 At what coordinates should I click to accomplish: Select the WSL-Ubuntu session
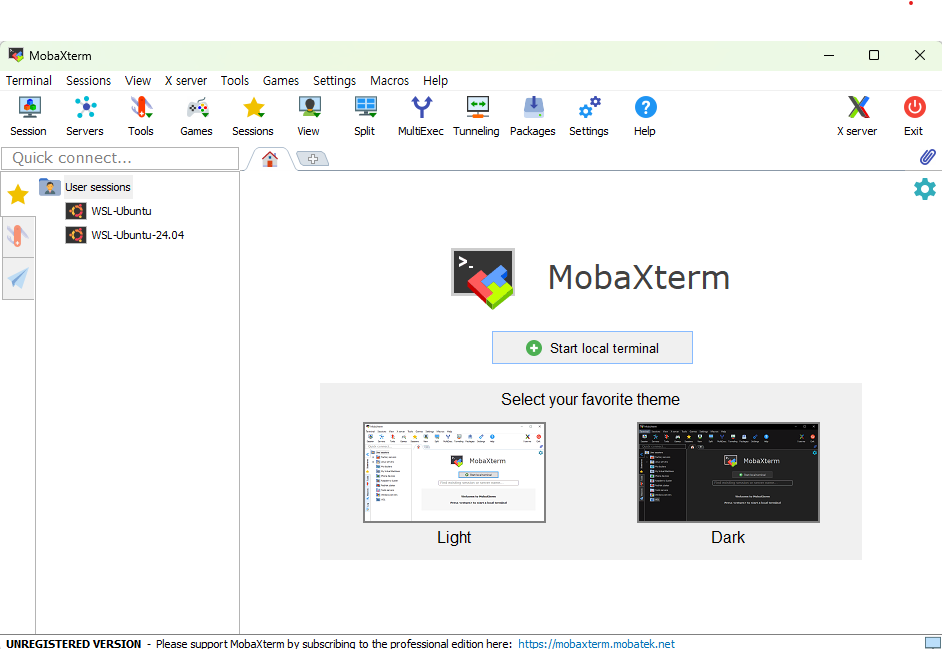[121, 211]
